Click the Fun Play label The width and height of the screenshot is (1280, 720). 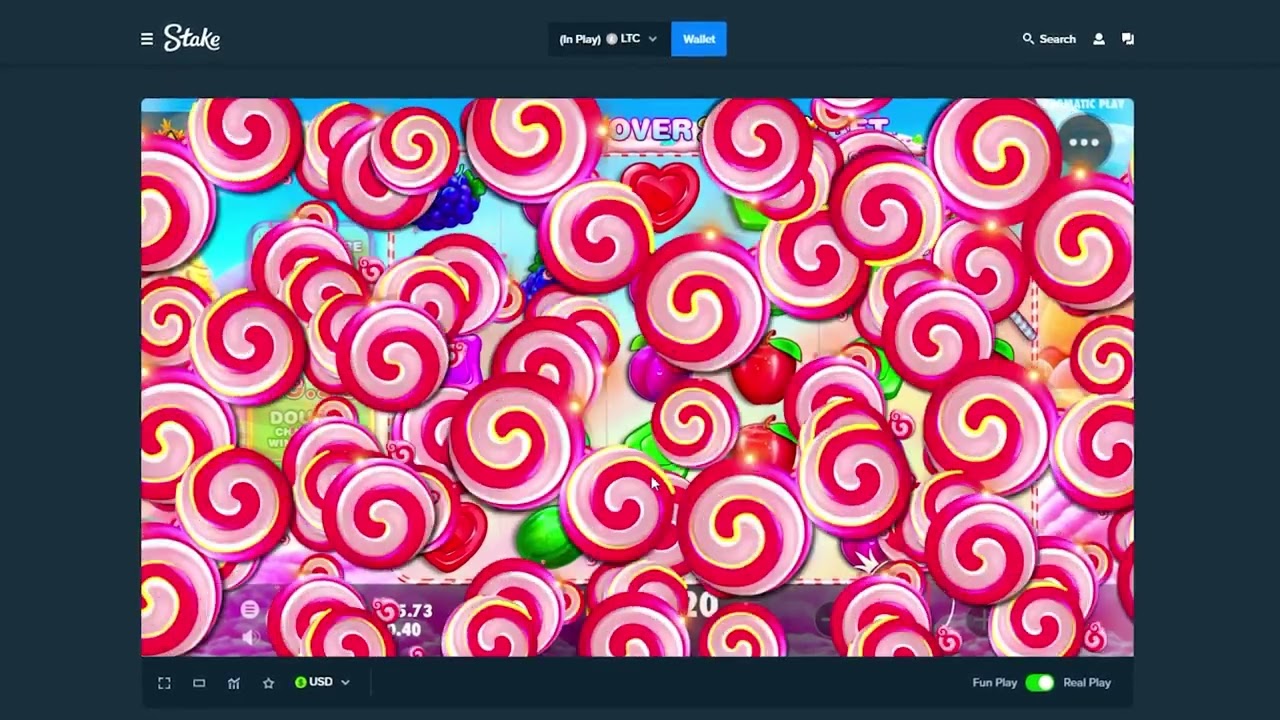[x=995, y=683]
